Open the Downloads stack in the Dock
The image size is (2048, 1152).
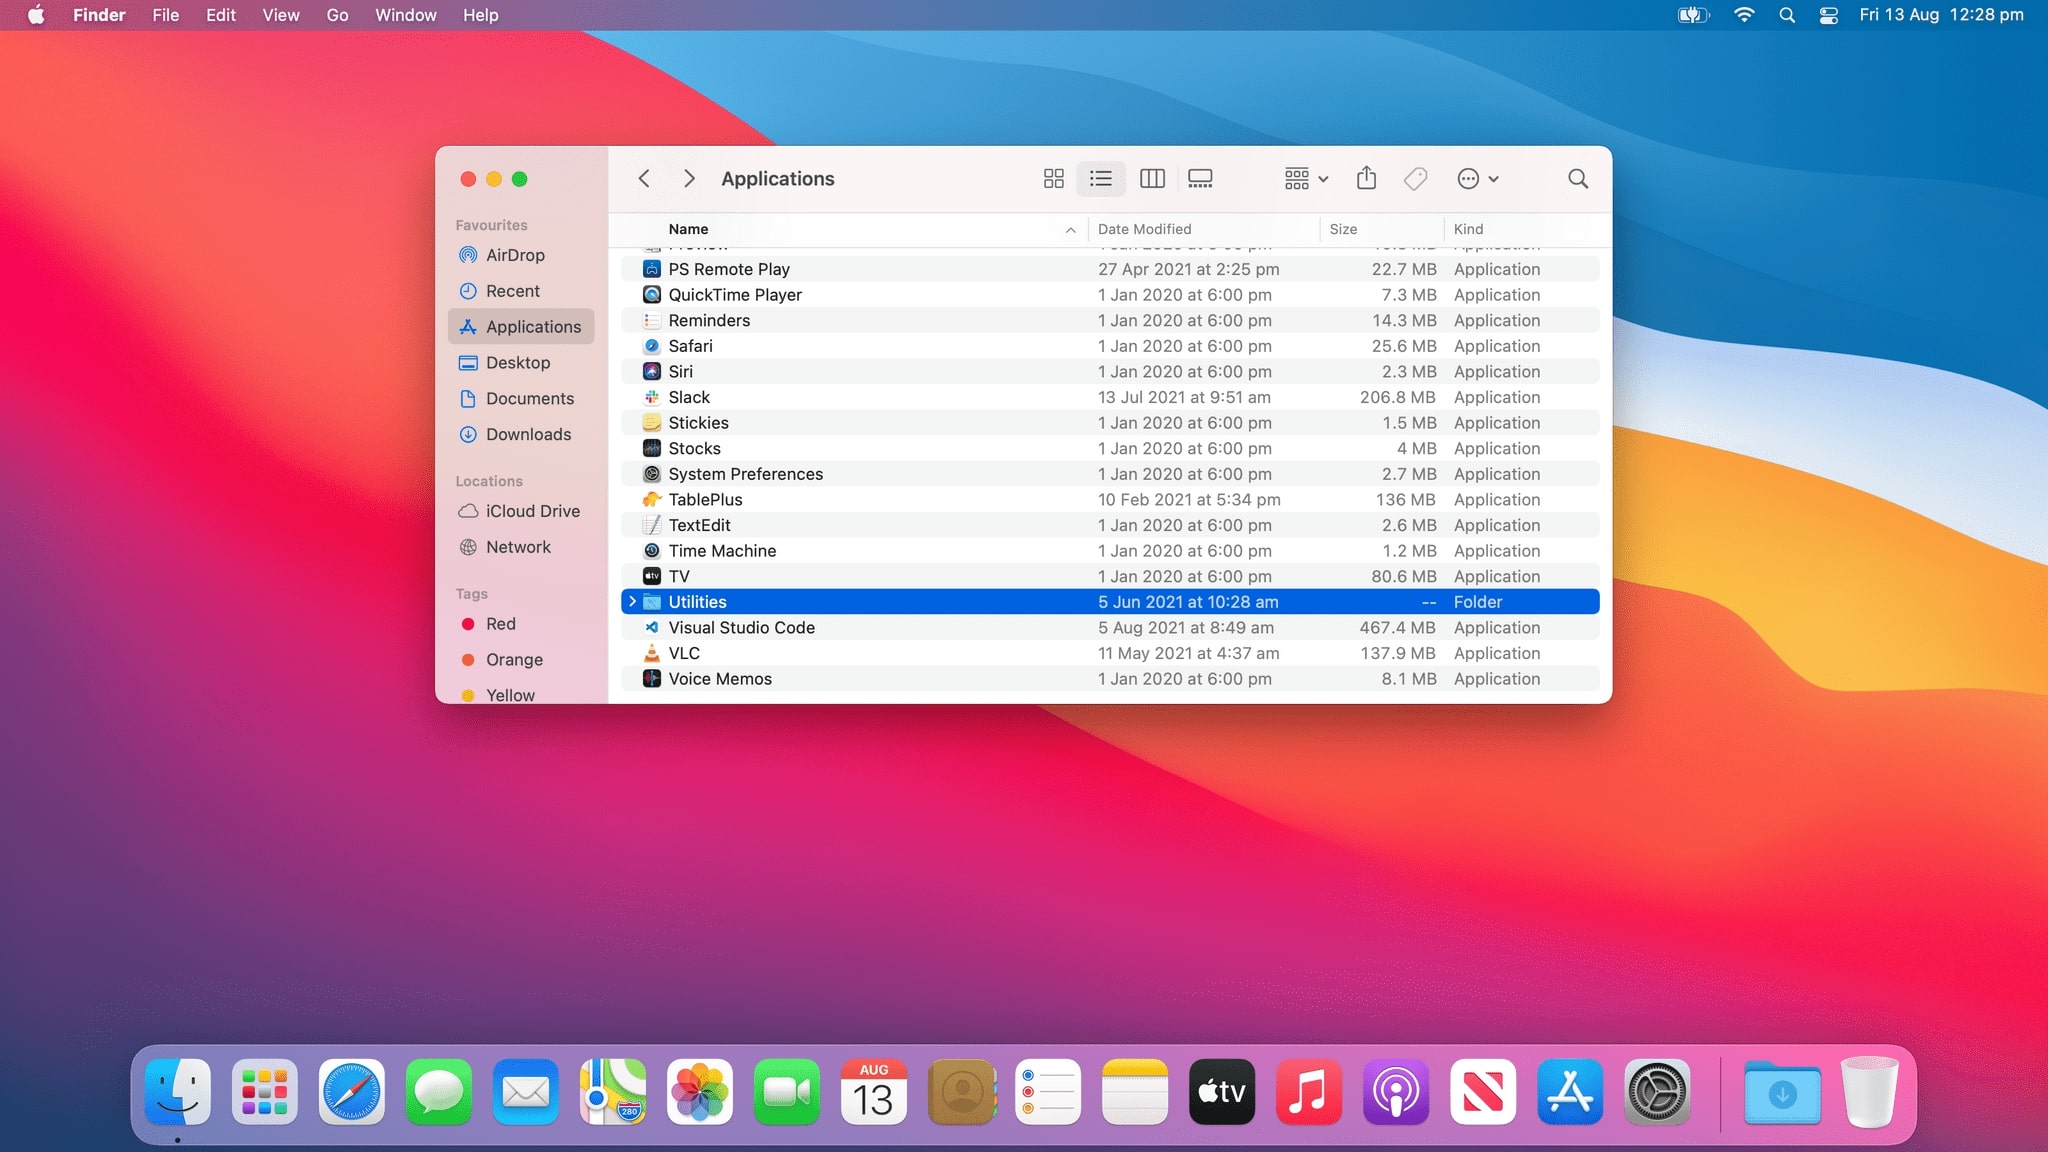1782,1092
